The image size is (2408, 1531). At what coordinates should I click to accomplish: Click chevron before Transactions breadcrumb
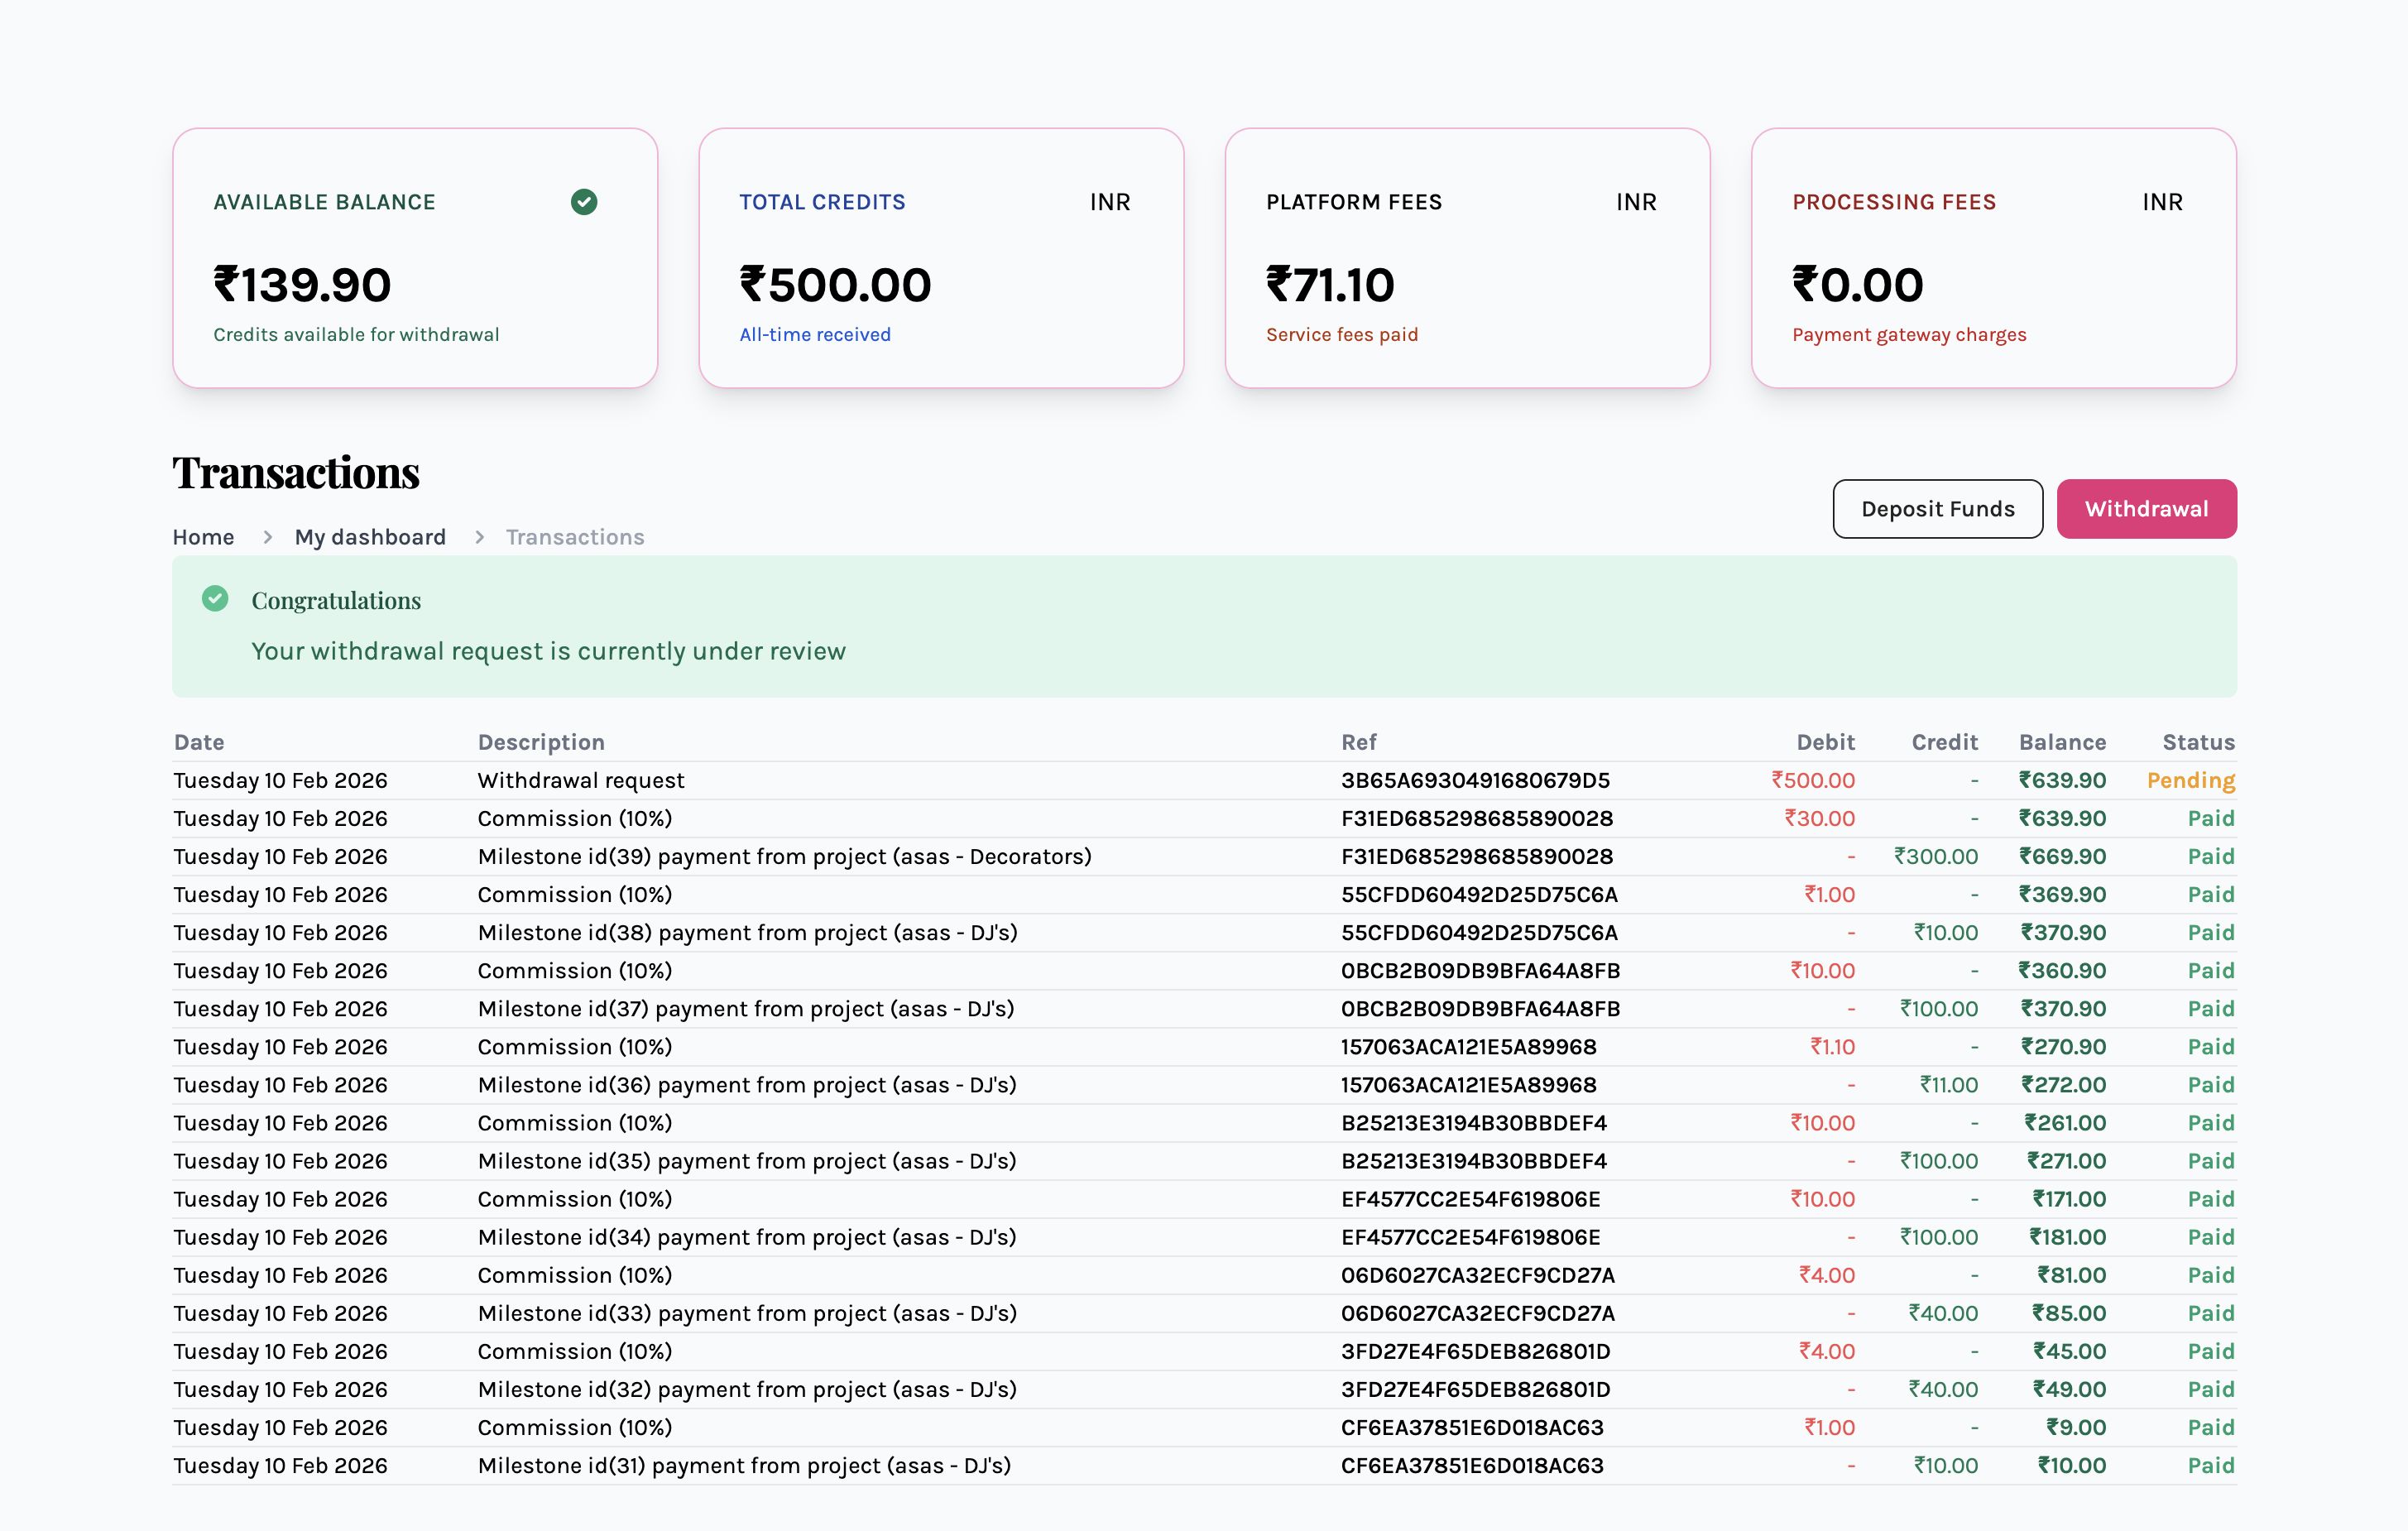tap(479, 537)
